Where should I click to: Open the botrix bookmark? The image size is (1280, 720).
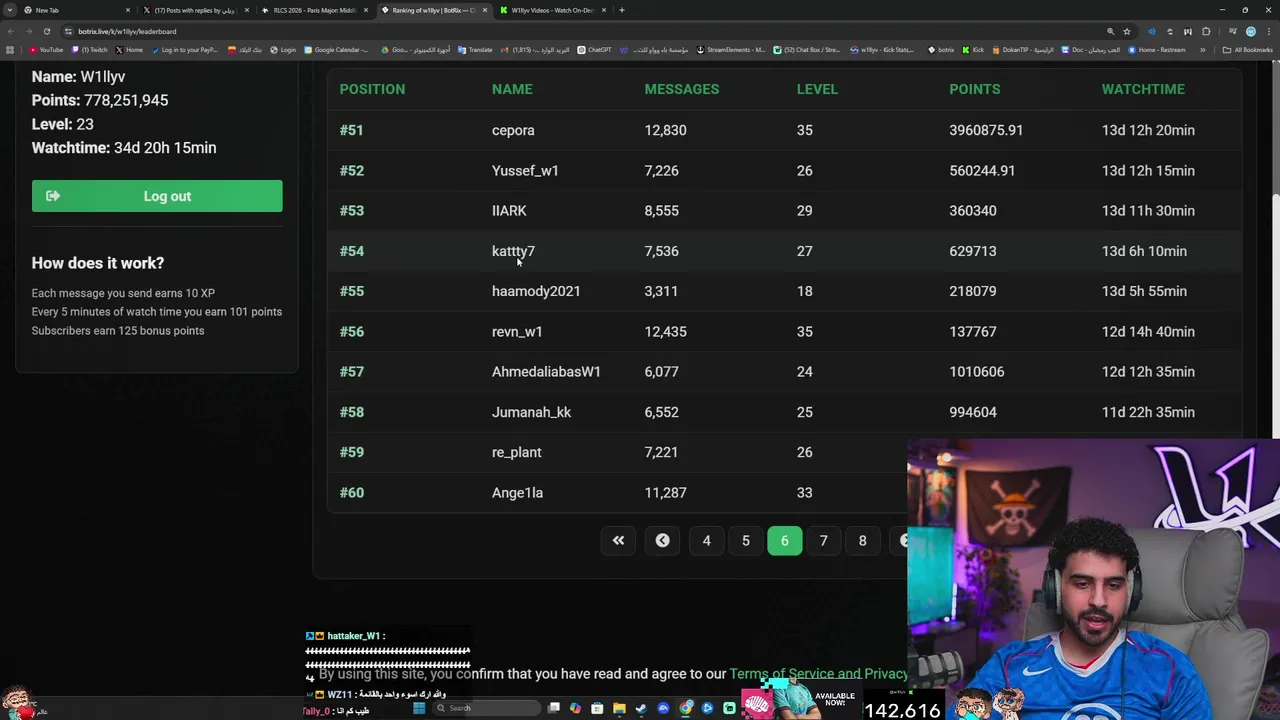[x=941, y=49]
